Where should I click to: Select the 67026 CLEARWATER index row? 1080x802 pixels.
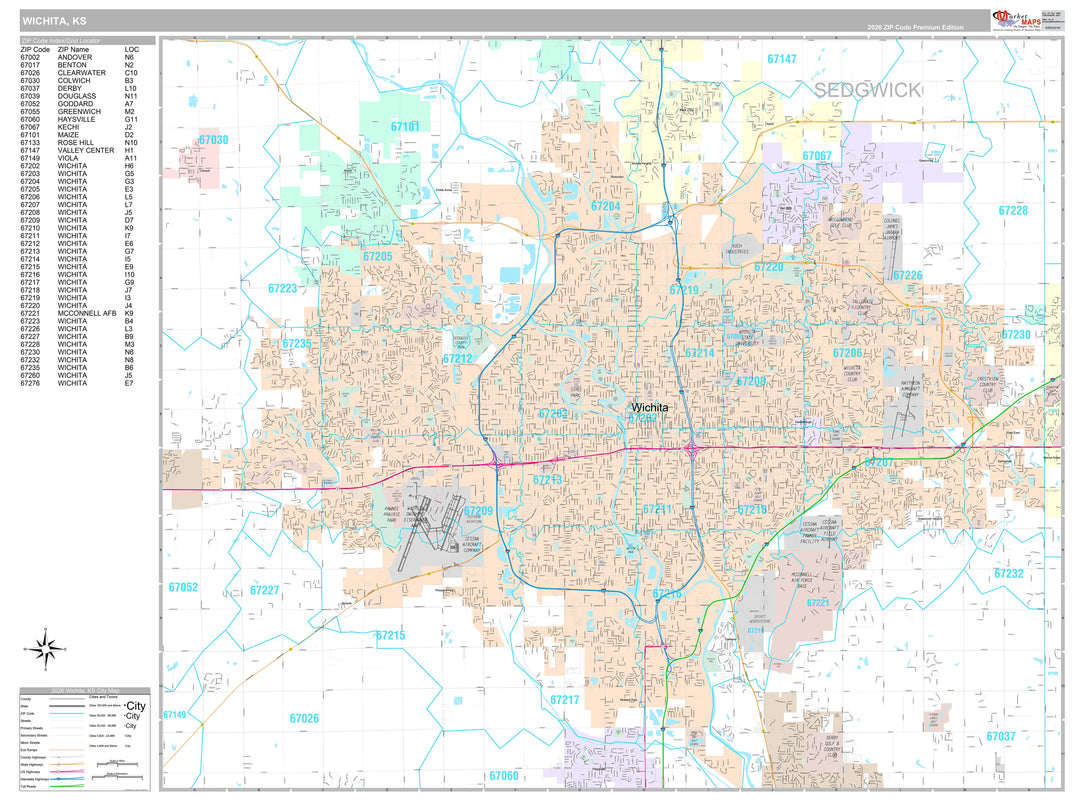click(x=79, y=72)
